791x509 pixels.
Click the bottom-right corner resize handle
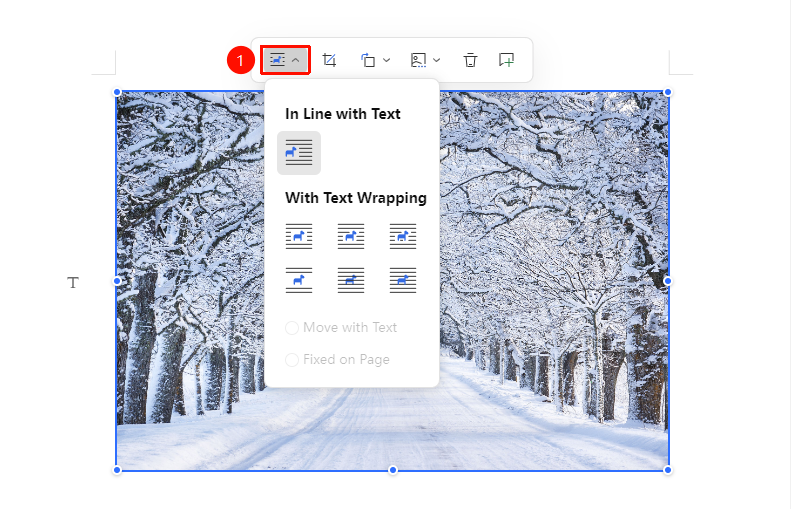(668, 470)
